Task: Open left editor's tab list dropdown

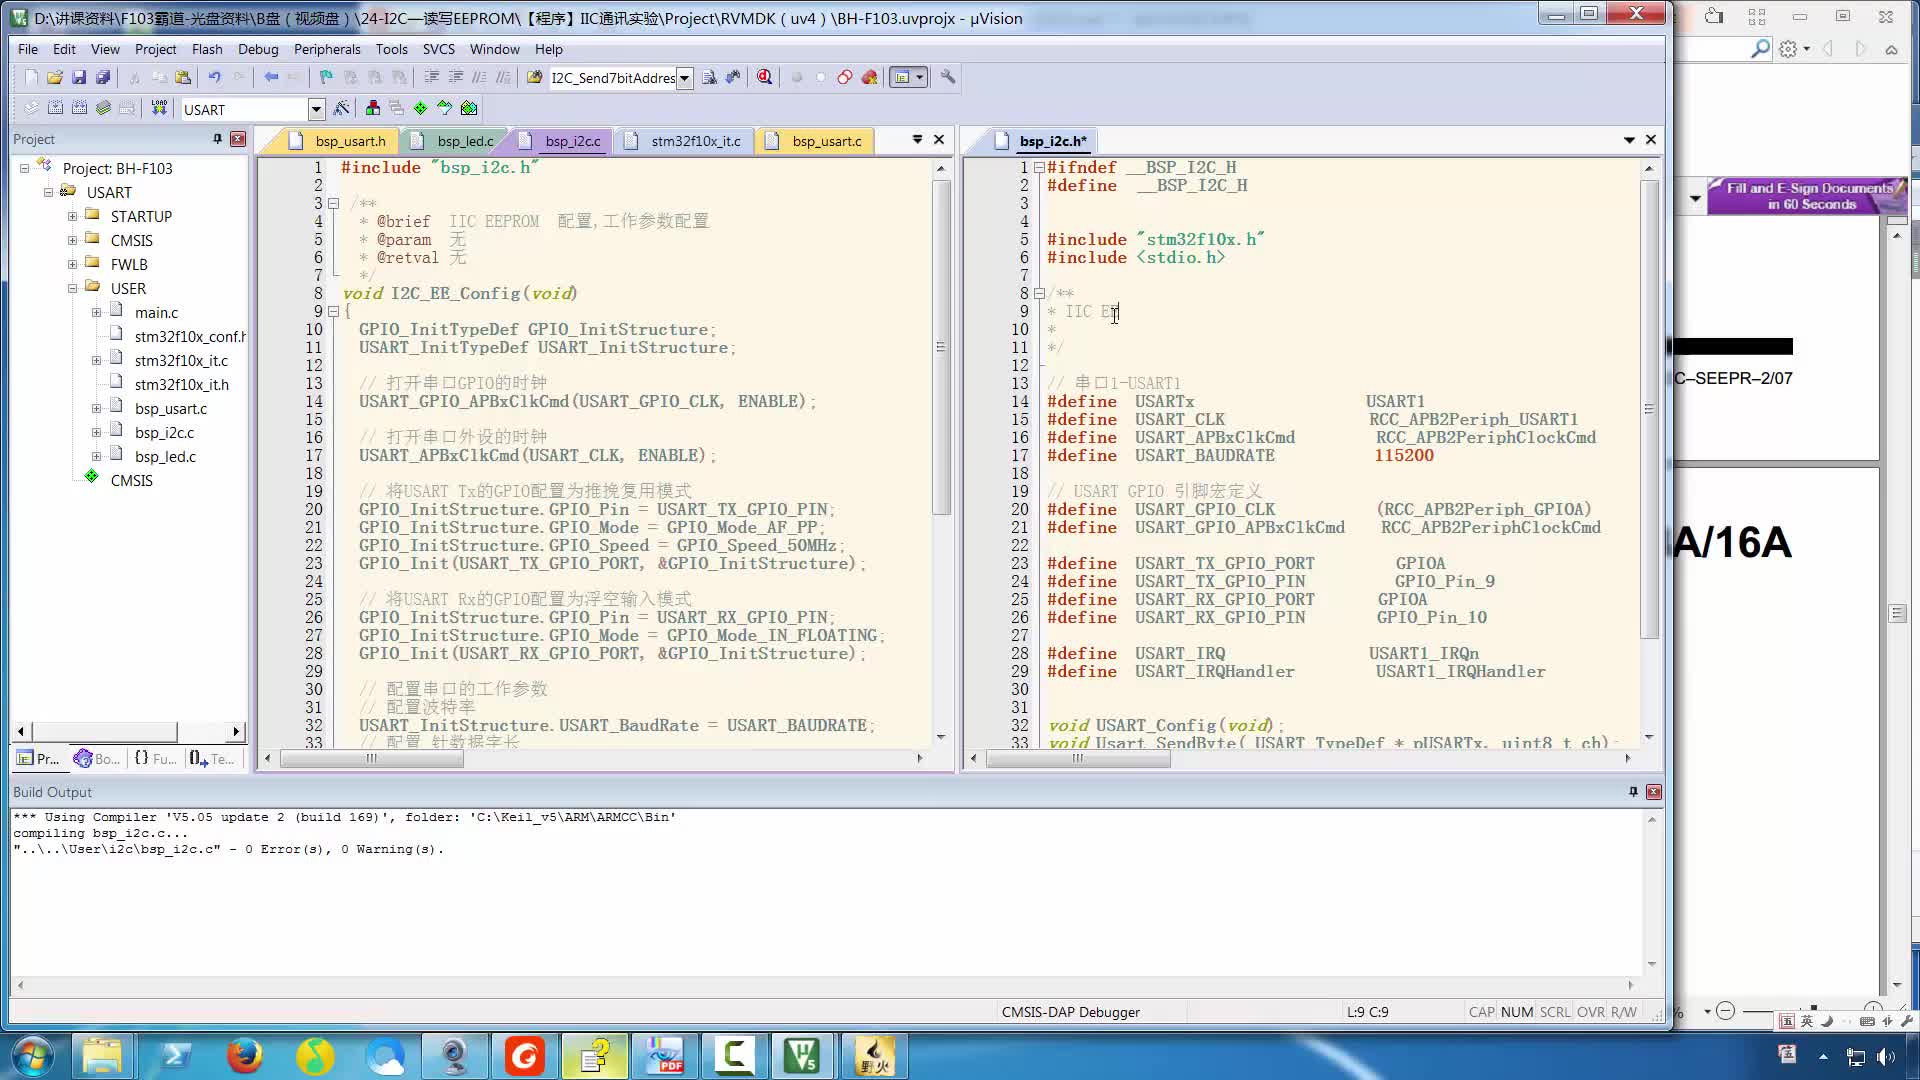Action: click(x=917, y=140)
